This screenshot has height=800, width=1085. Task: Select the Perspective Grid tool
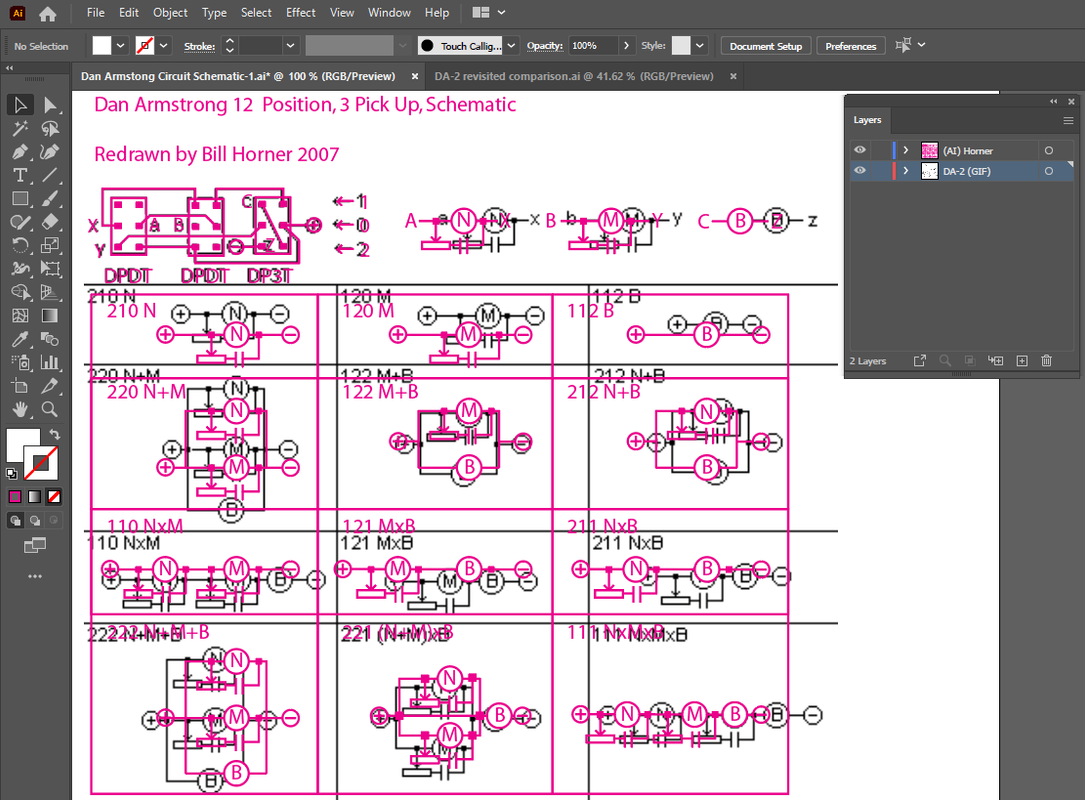[50, 292]
